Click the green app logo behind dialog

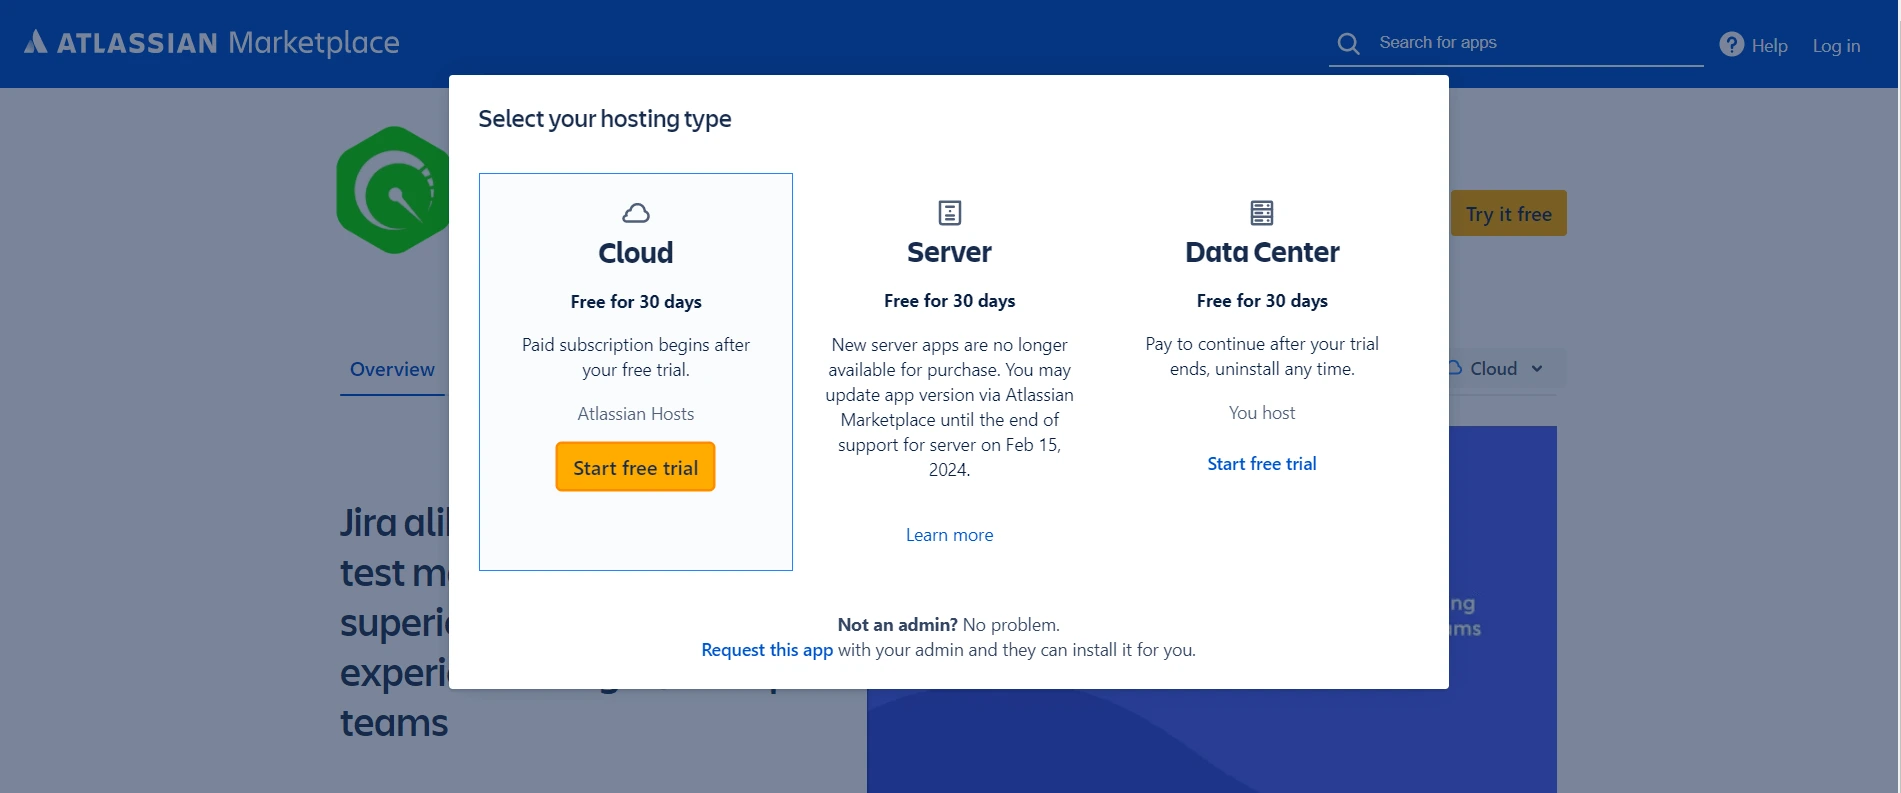[393, 190]
